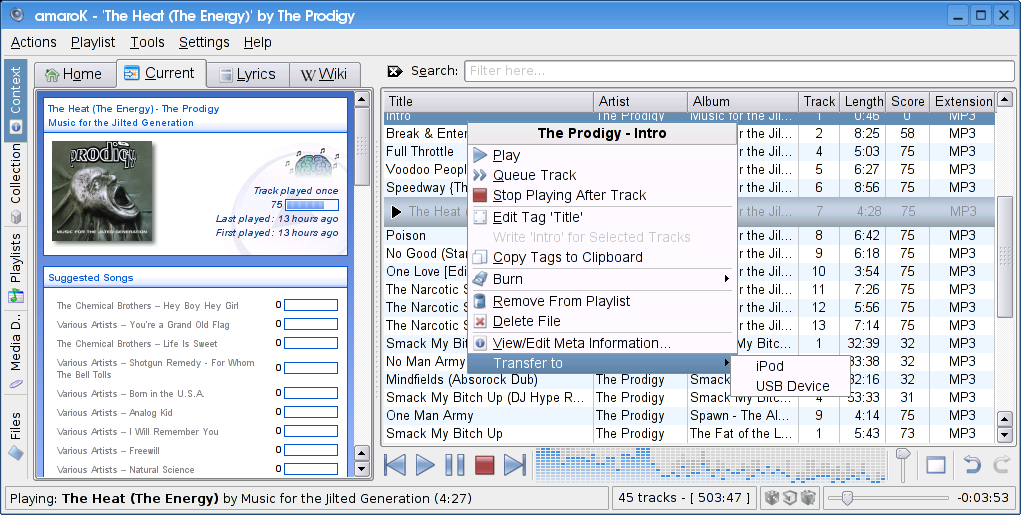Open the Tools menu
Image resolution: width=1021 pixels, height=515 pixels.
[147, 42]
